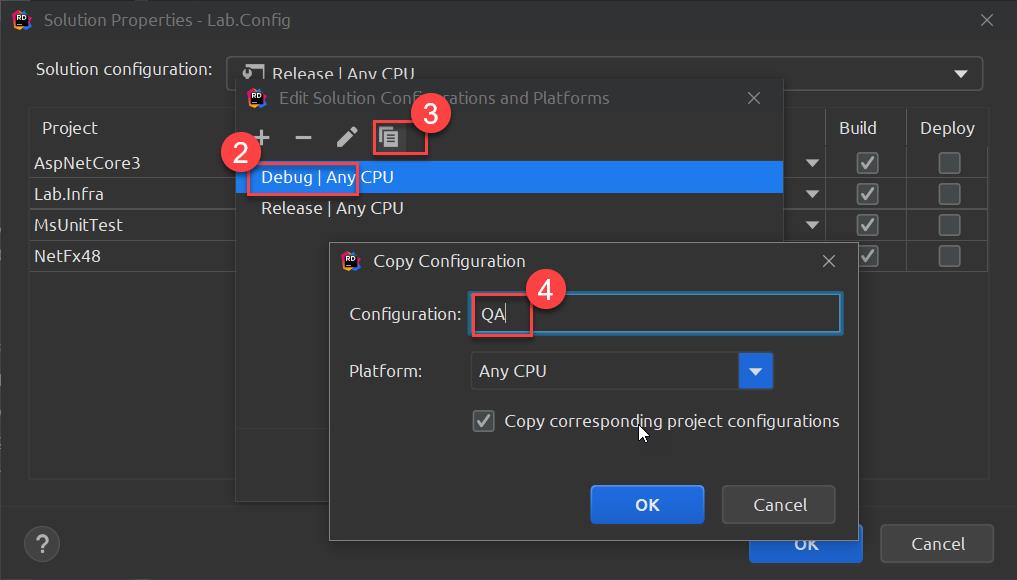The image size is (1017, 580).
Task: Enable Deploy for Lab.Infra project
Action: [949, 194]
